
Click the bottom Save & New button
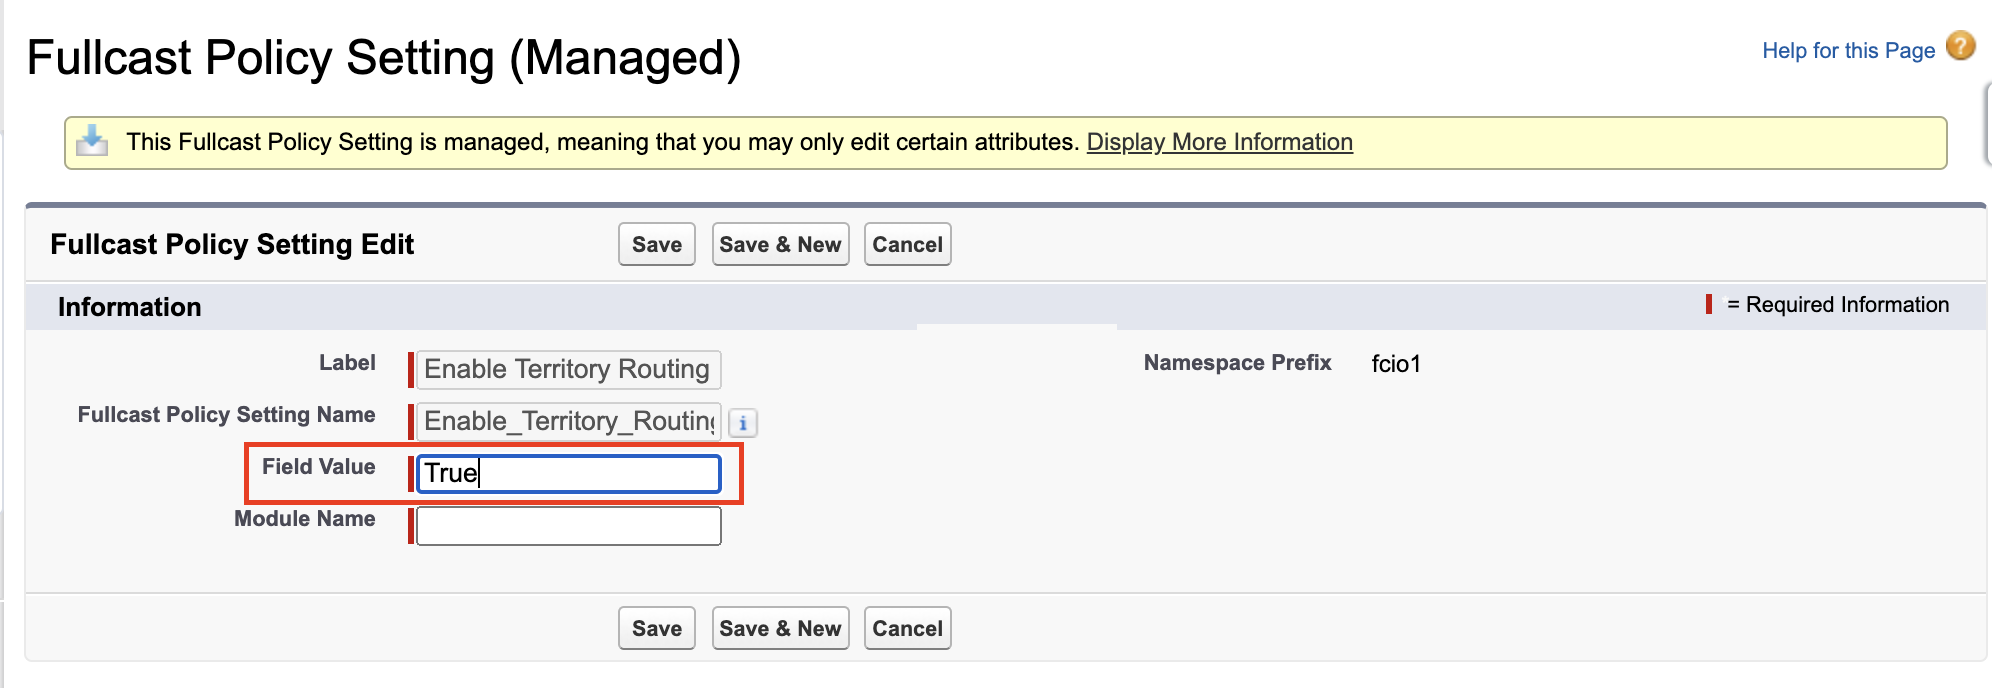click(x=780, y=628)
